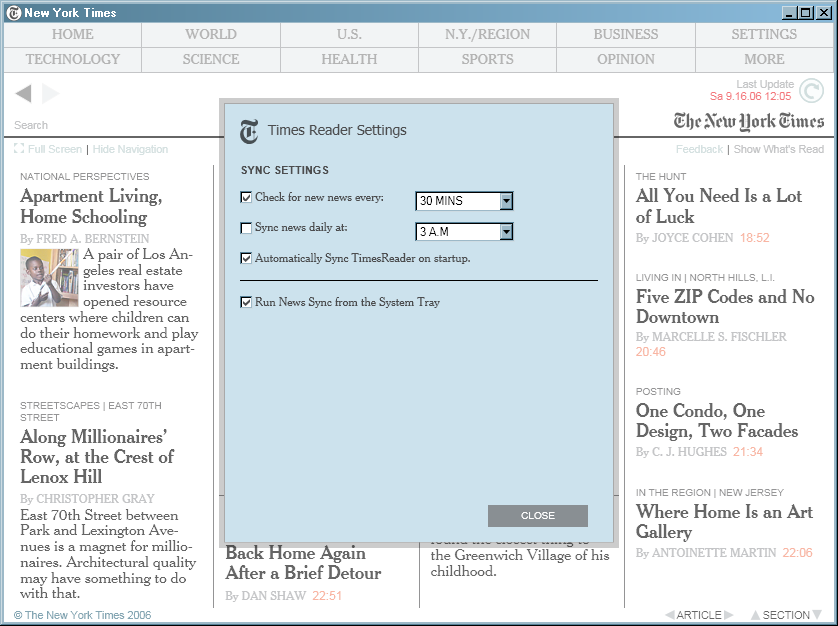Enable Sync news daily at checkbox

(246, 228)
